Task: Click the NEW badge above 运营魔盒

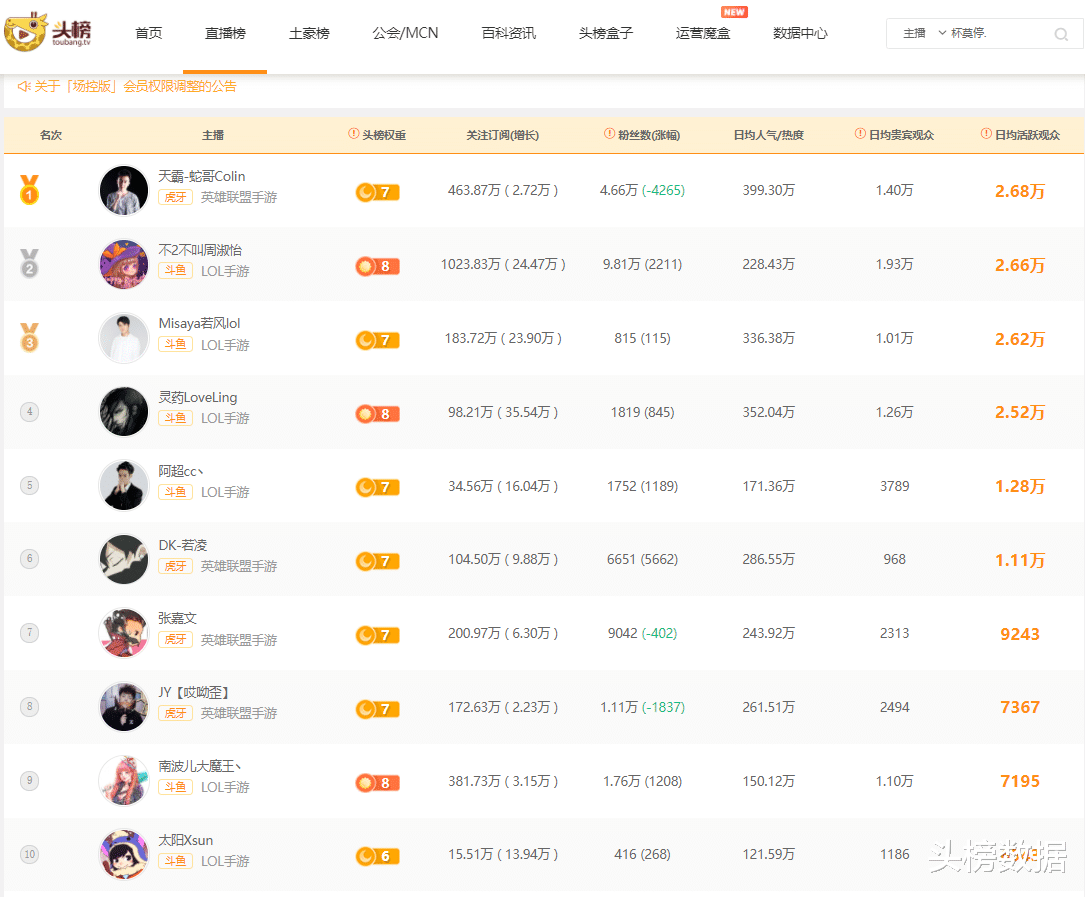Action: tap(734, 12)
